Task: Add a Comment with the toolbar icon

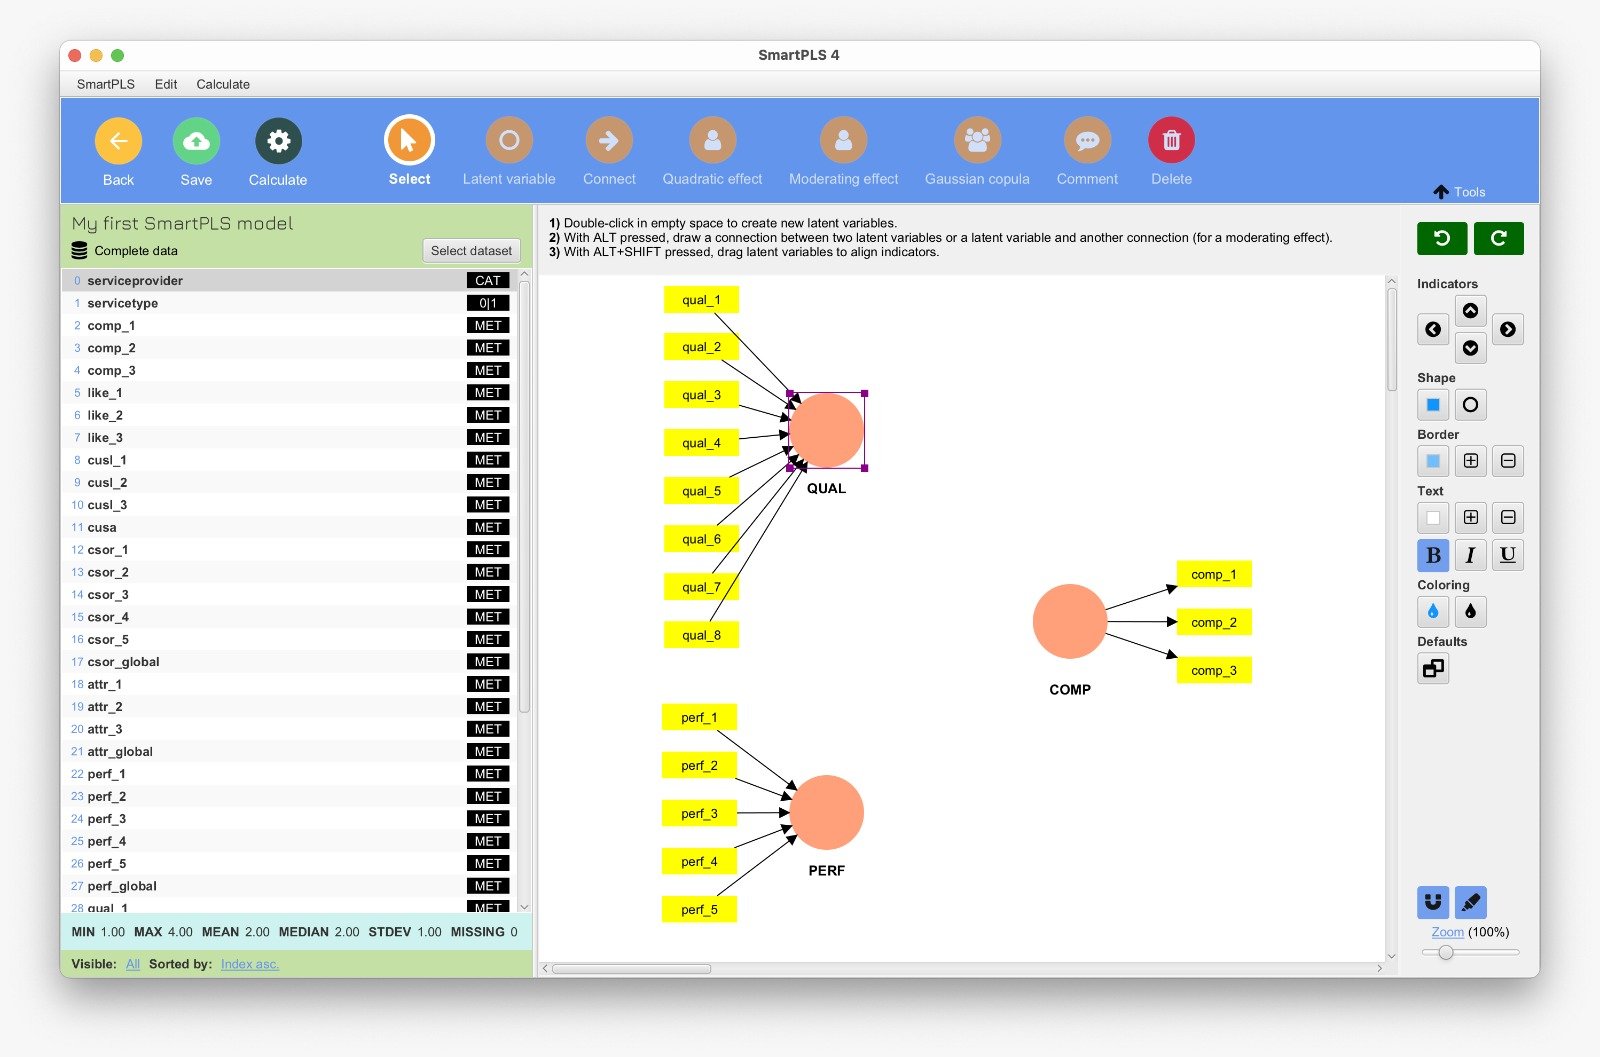Action: click(x=1087, y=141)
